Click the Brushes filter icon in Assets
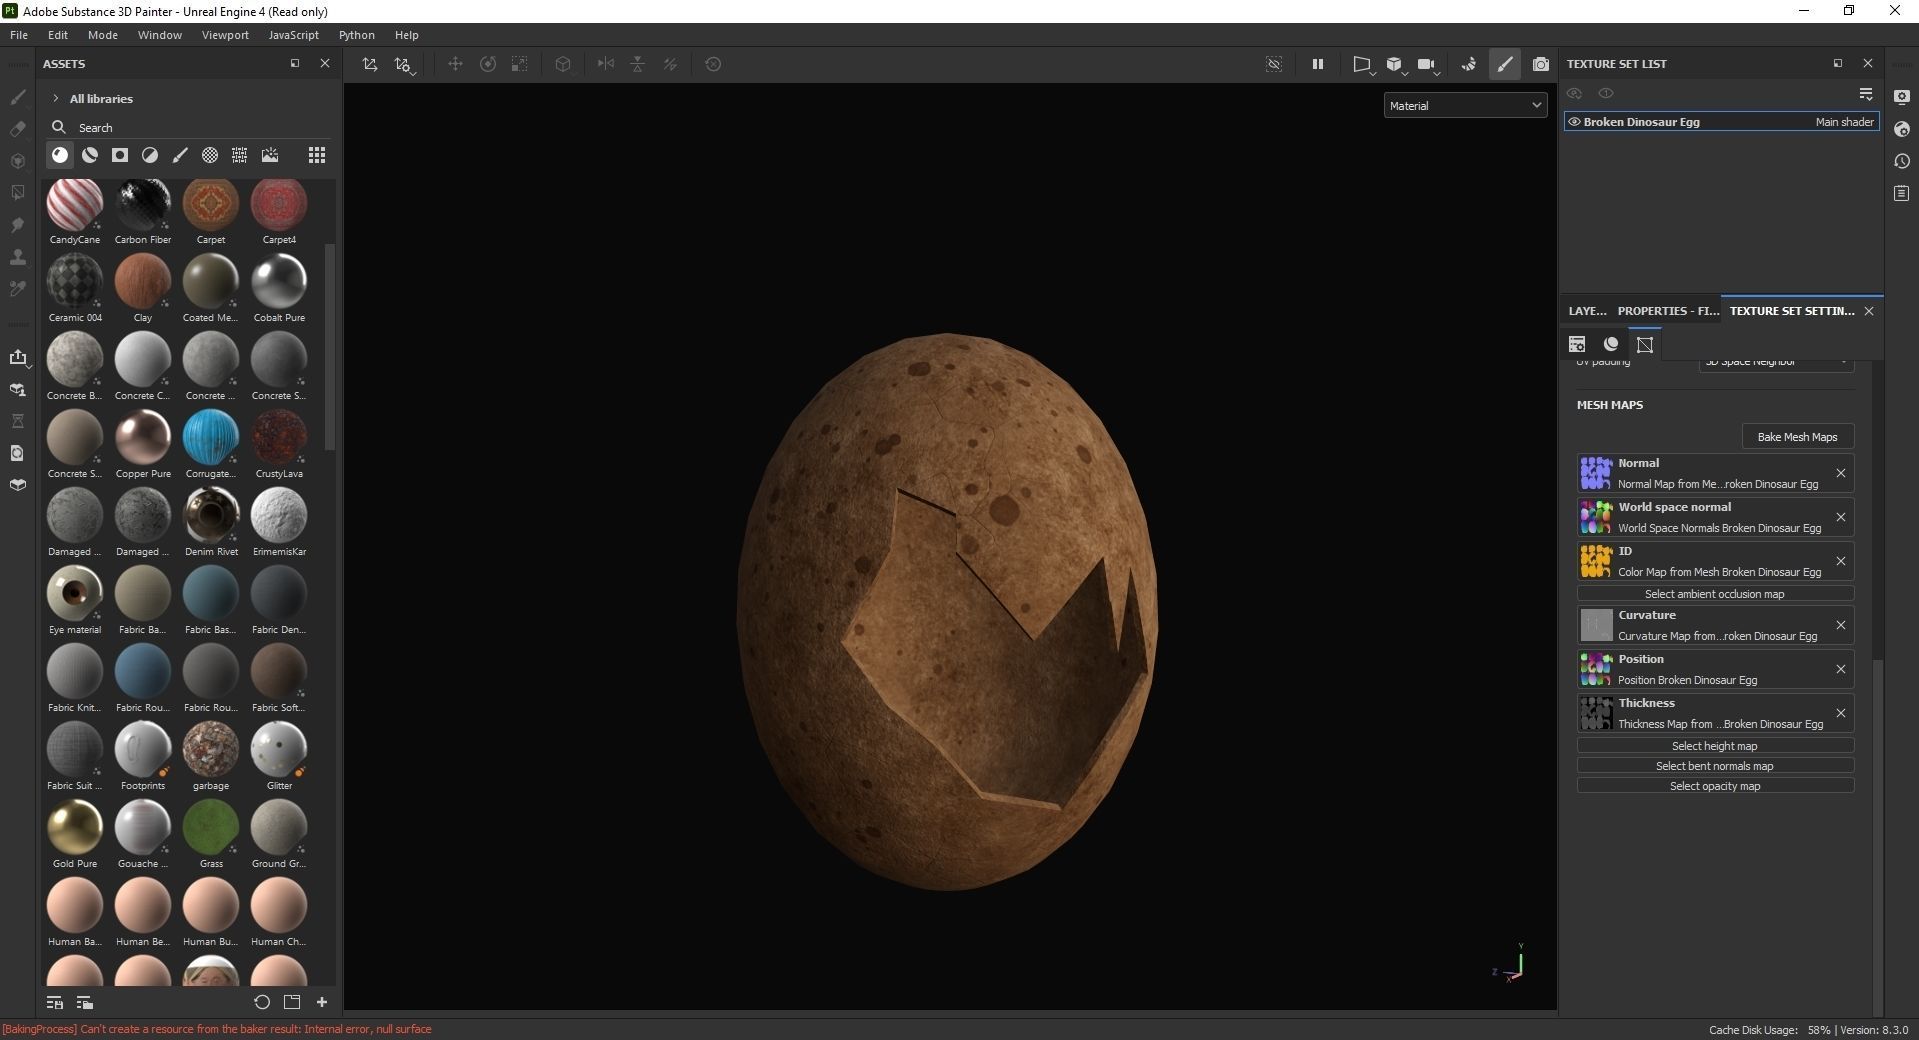This screenshot has height=1040, width=1919. pyautogui.click(x=180, y=155)
